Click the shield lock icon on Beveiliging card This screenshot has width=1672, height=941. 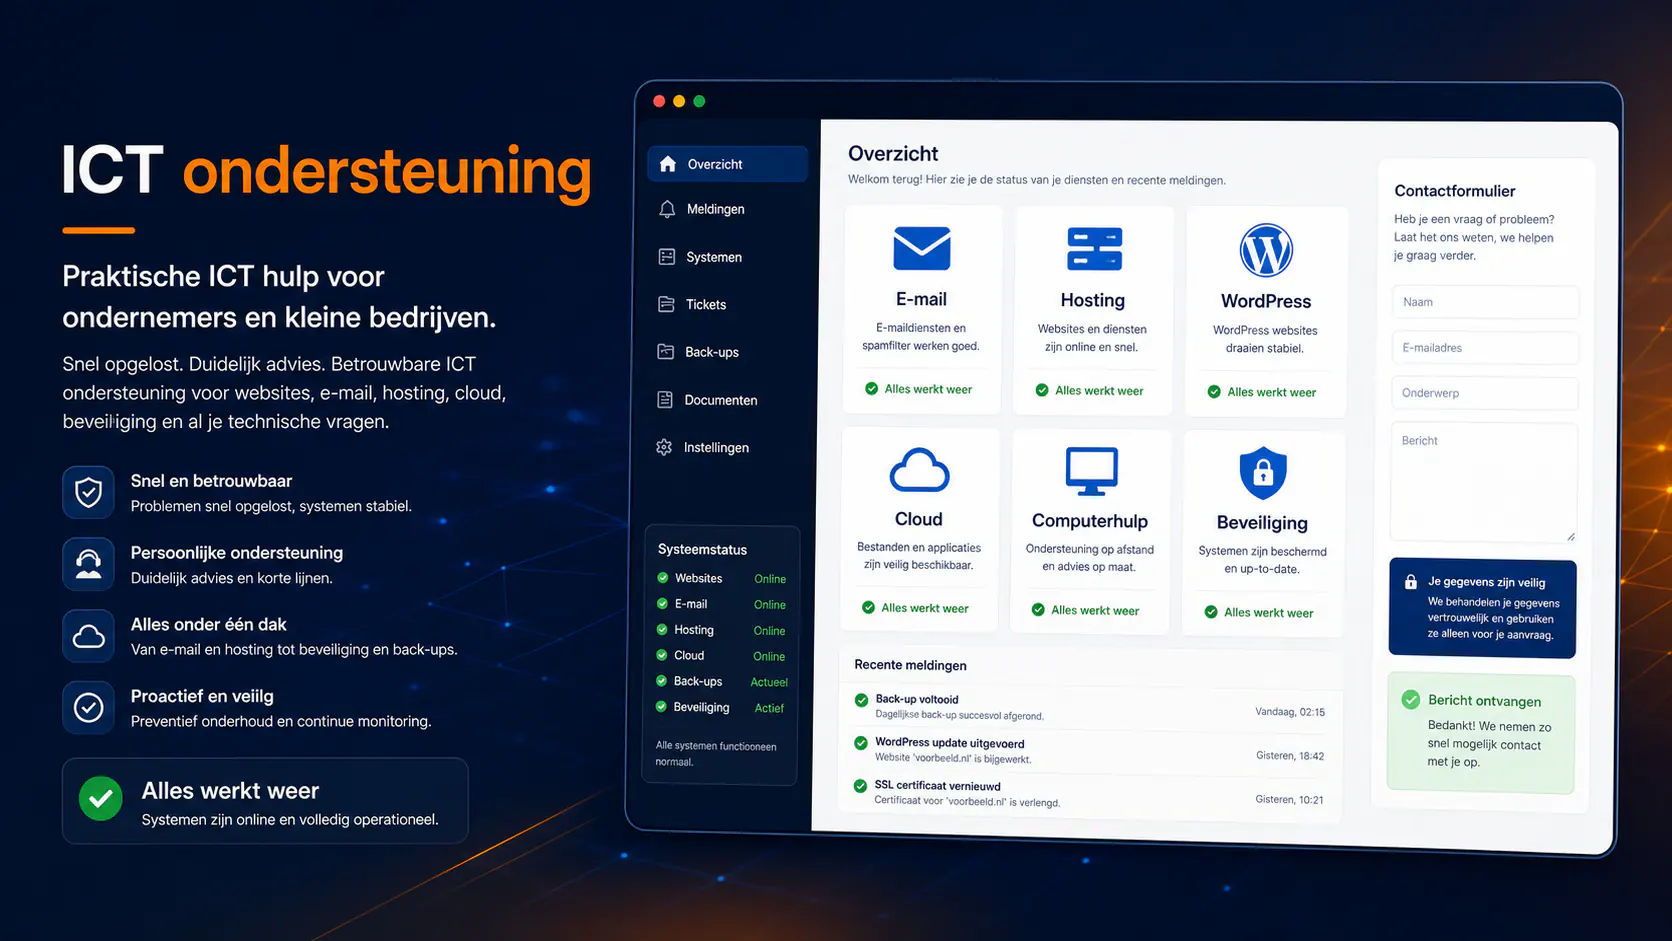coord(1263,473)
